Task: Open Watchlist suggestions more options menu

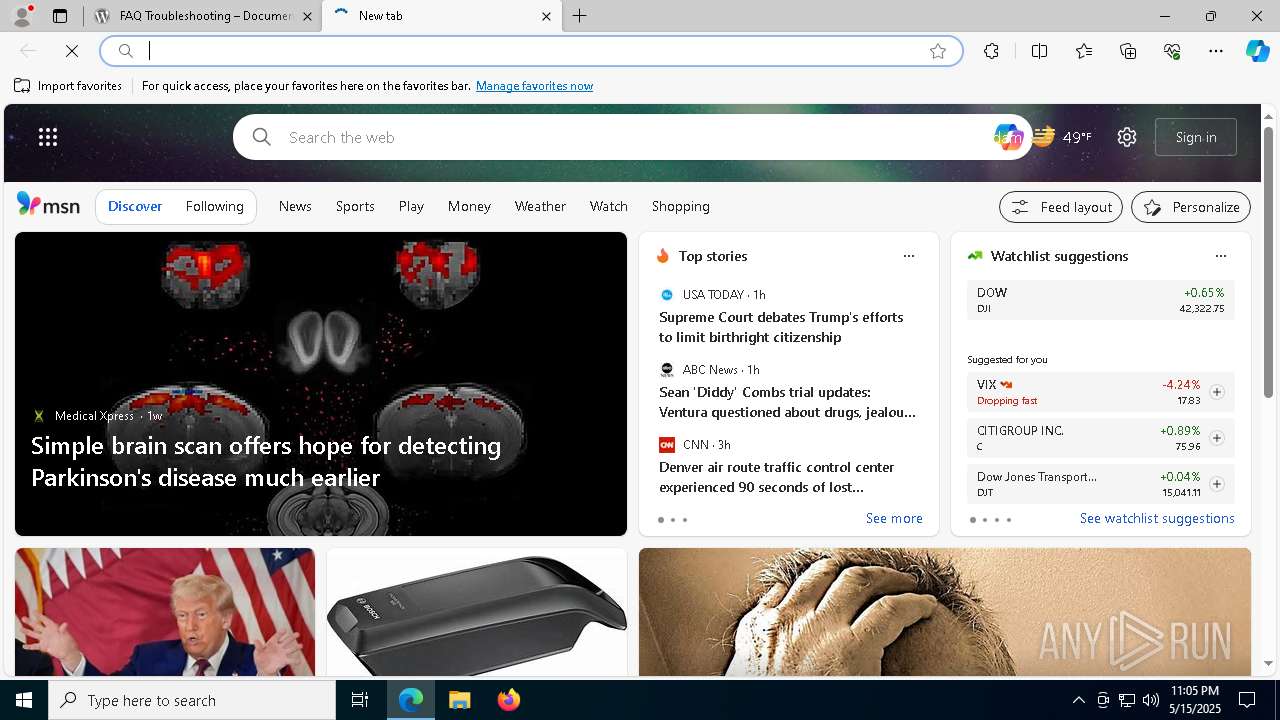Action: pos(1220,256)
